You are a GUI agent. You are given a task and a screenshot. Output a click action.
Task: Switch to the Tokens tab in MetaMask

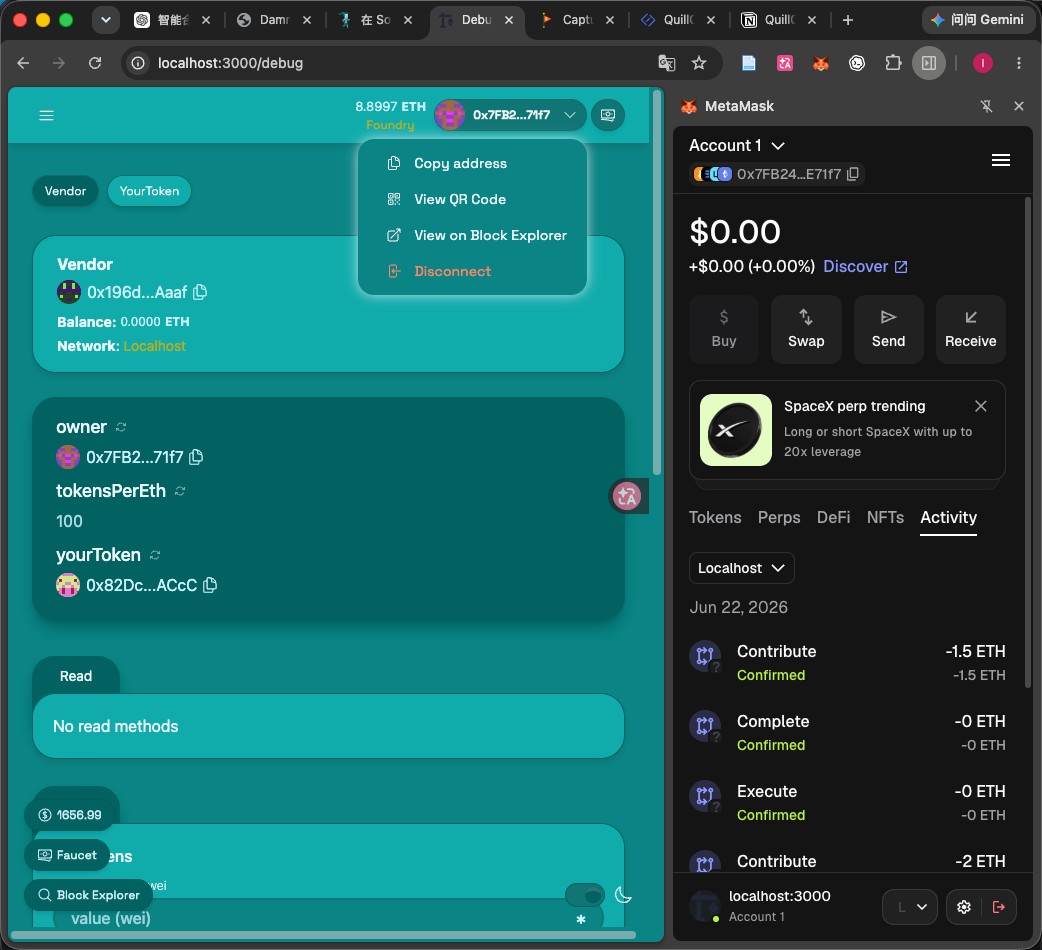(714, 518)
